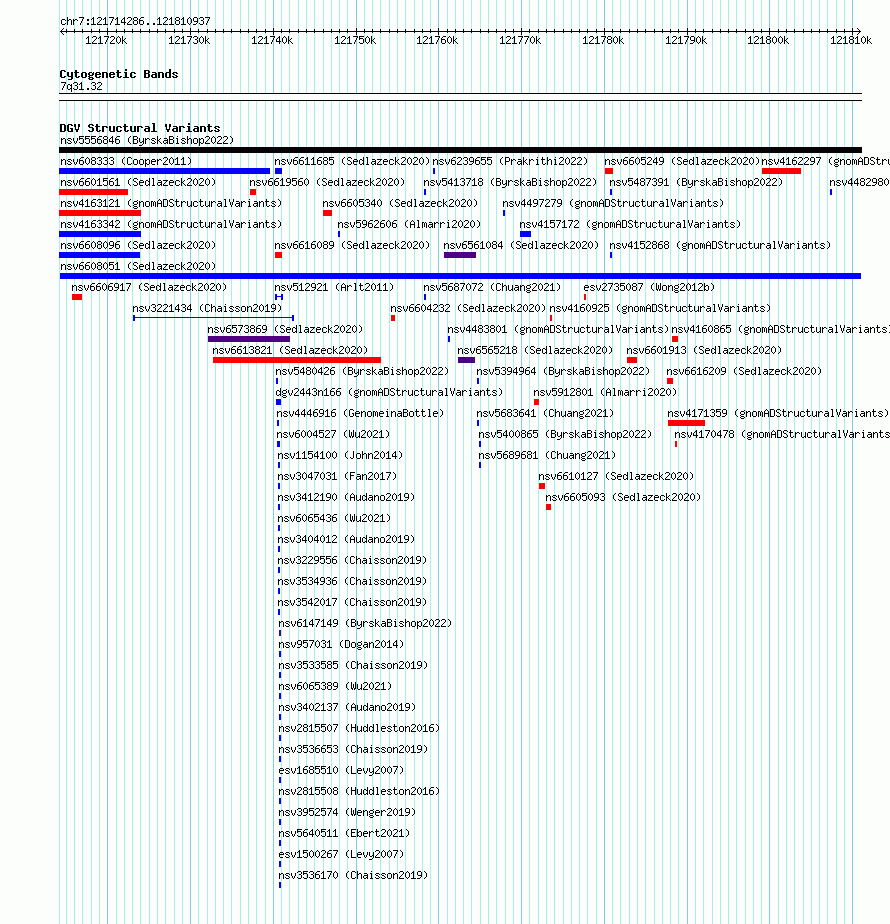Viewport: 890px width, 924px height.
Task: Click nsv5689681 (Chuang2021) label
Action: pos(547,456)
